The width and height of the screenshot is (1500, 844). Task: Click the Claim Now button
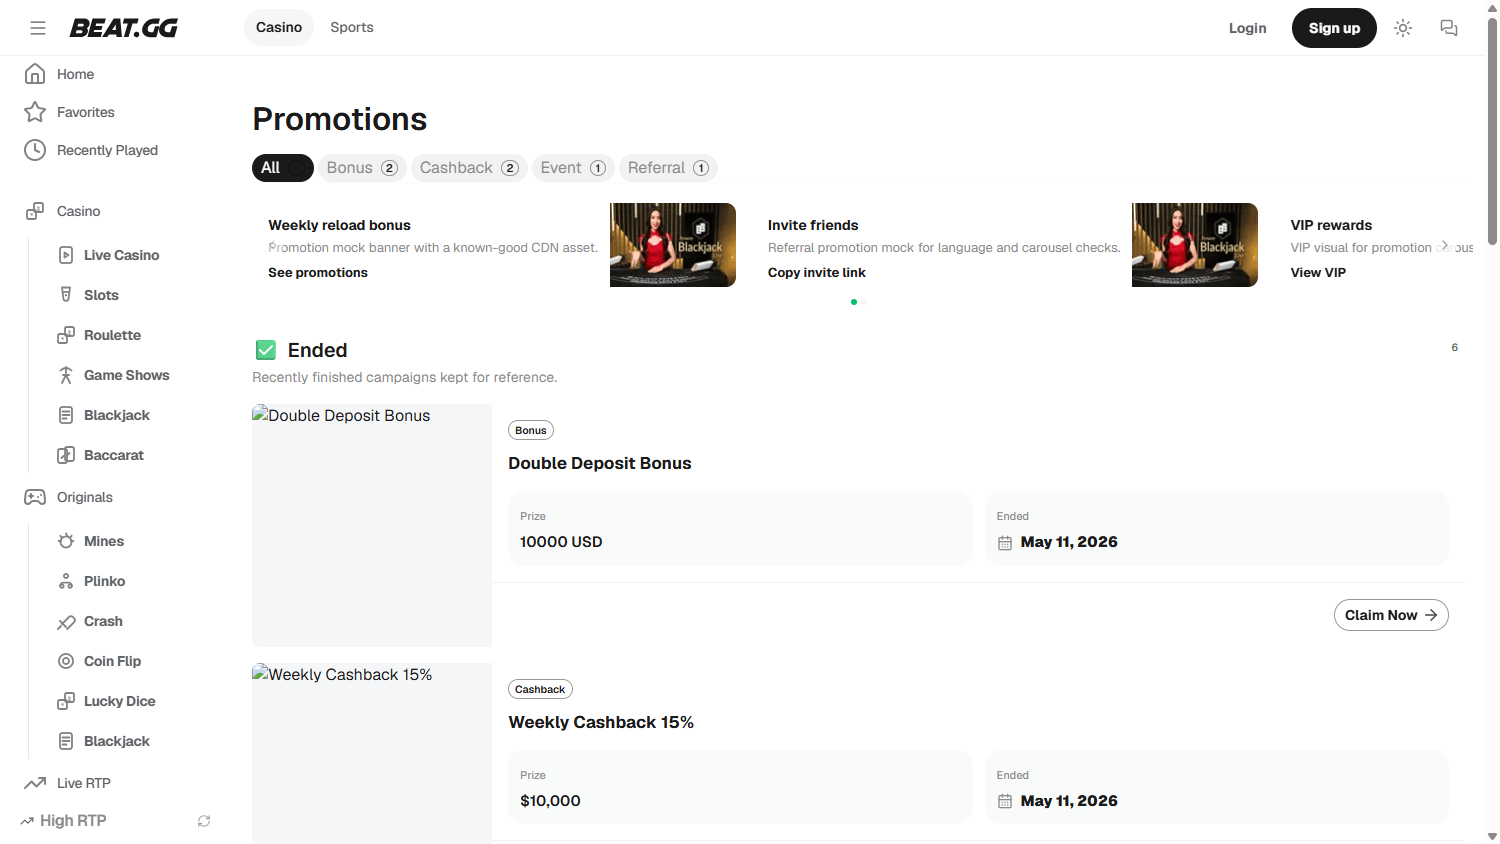pos(1391,615)
